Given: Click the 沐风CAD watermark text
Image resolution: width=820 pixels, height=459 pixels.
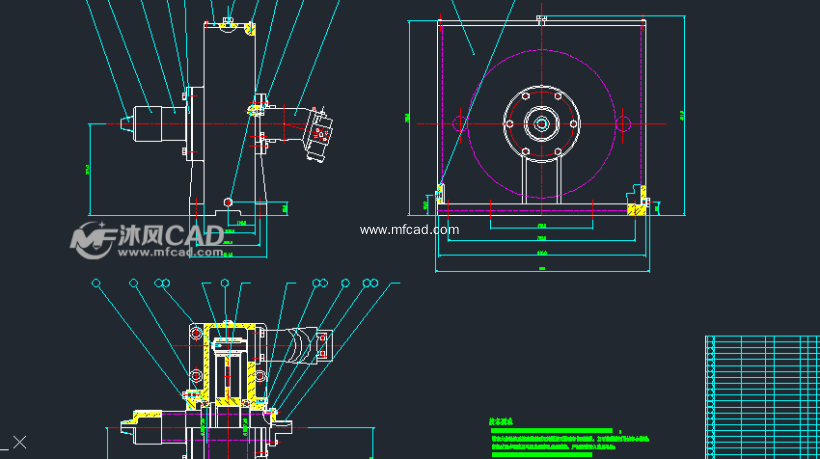Looking at the screenshot, I should (x=170, y=236).
